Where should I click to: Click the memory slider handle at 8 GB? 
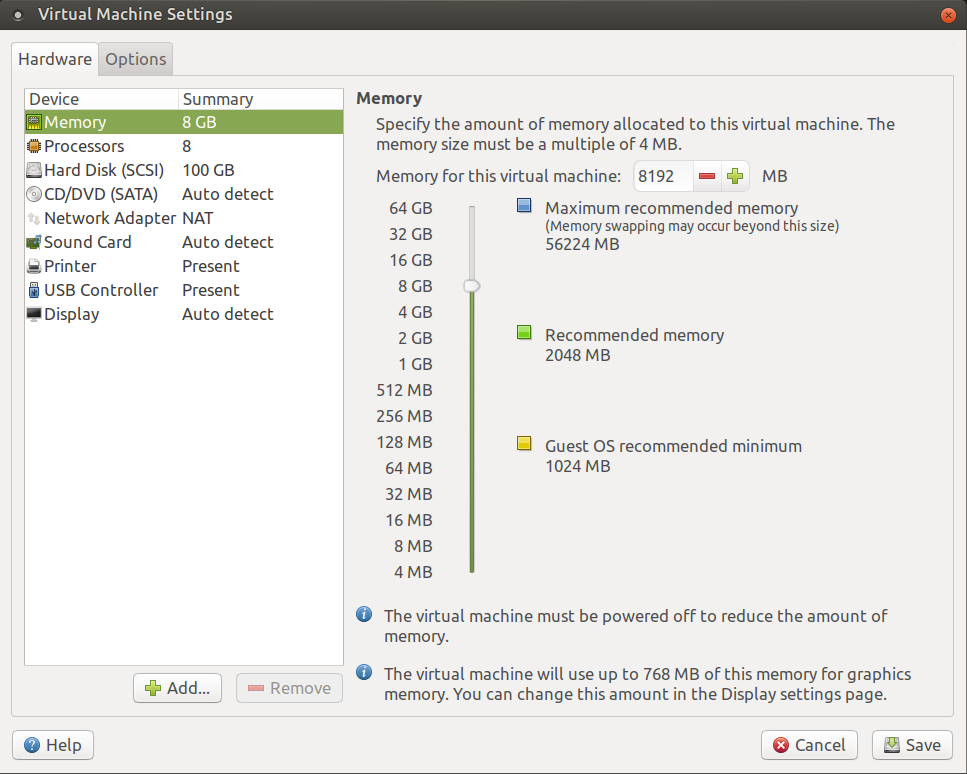472,286
